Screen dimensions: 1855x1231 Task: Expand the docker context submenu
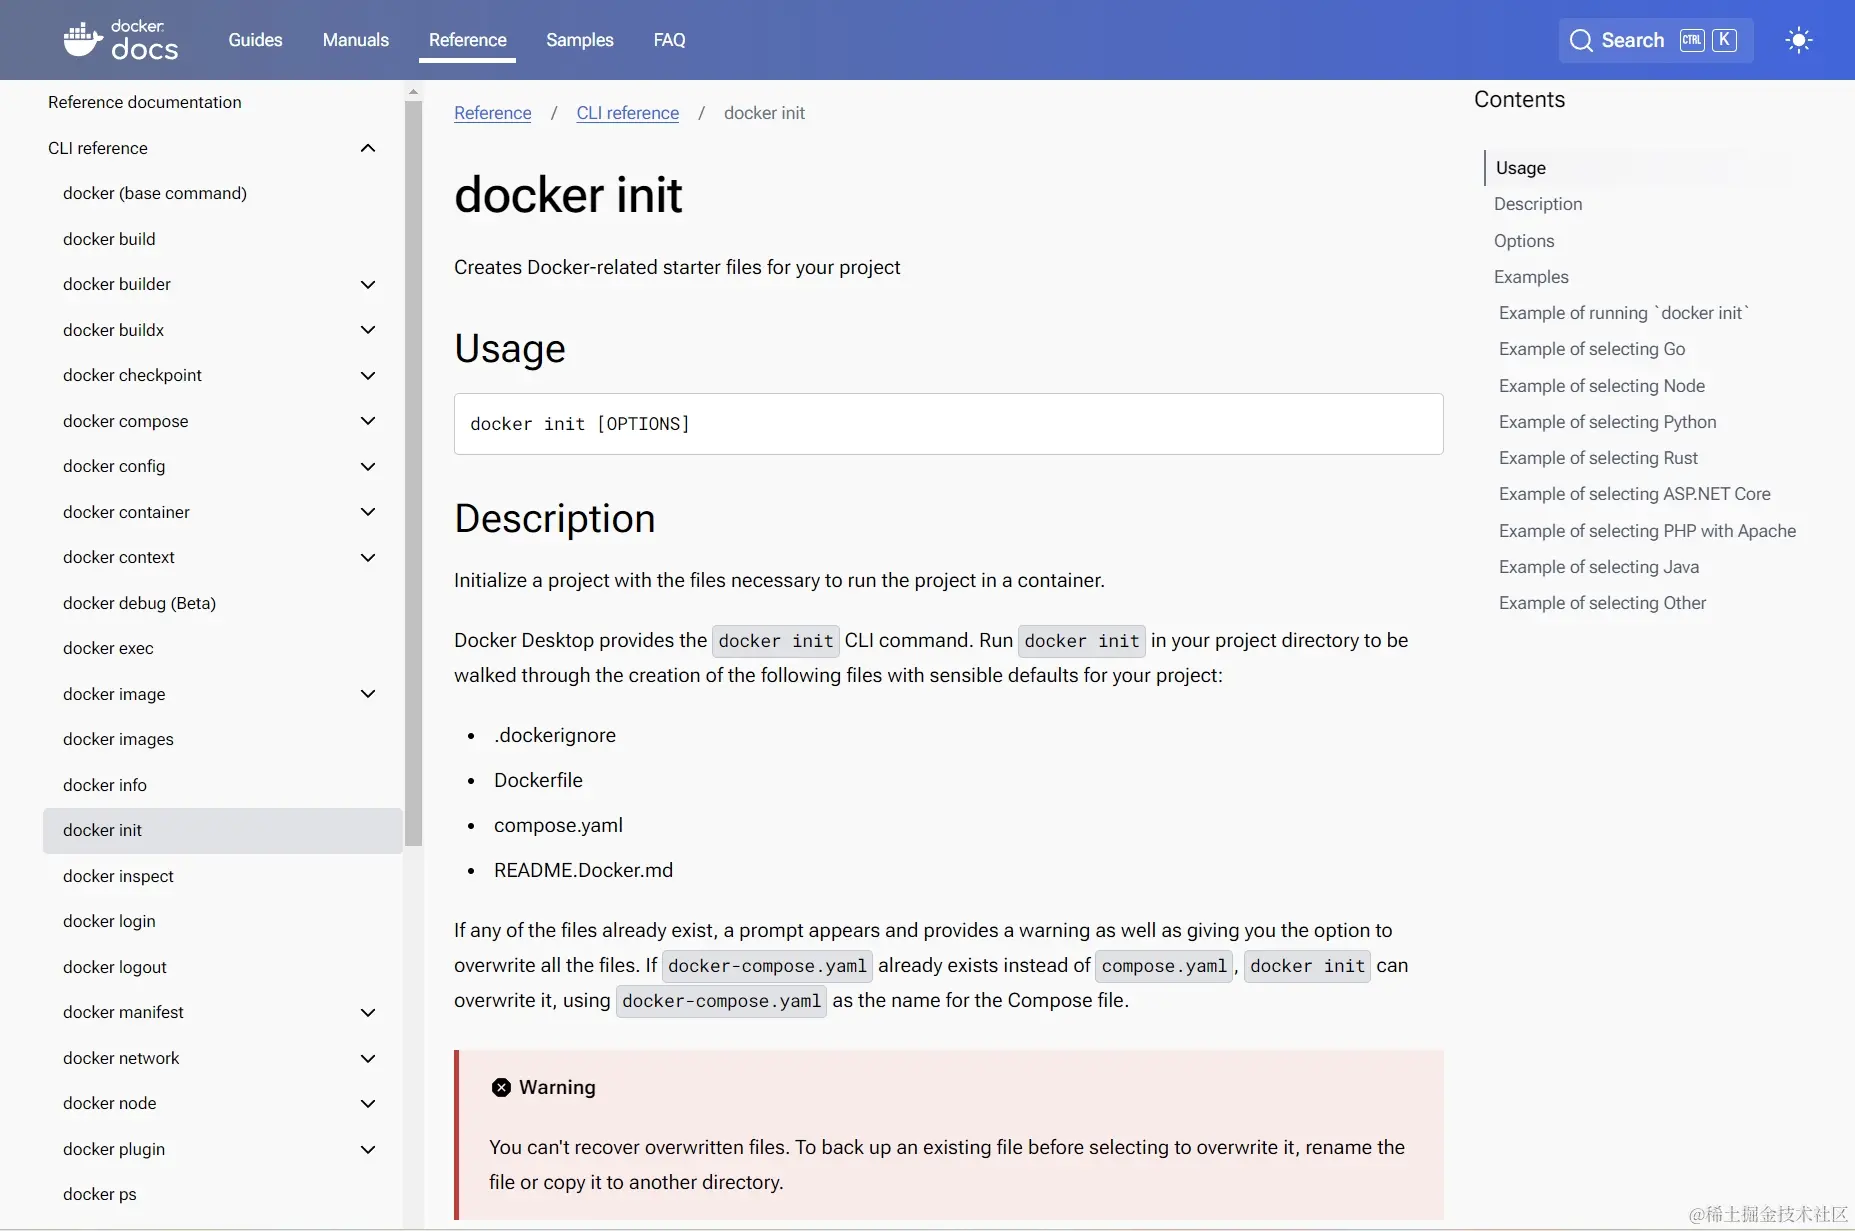pos(368,558)
